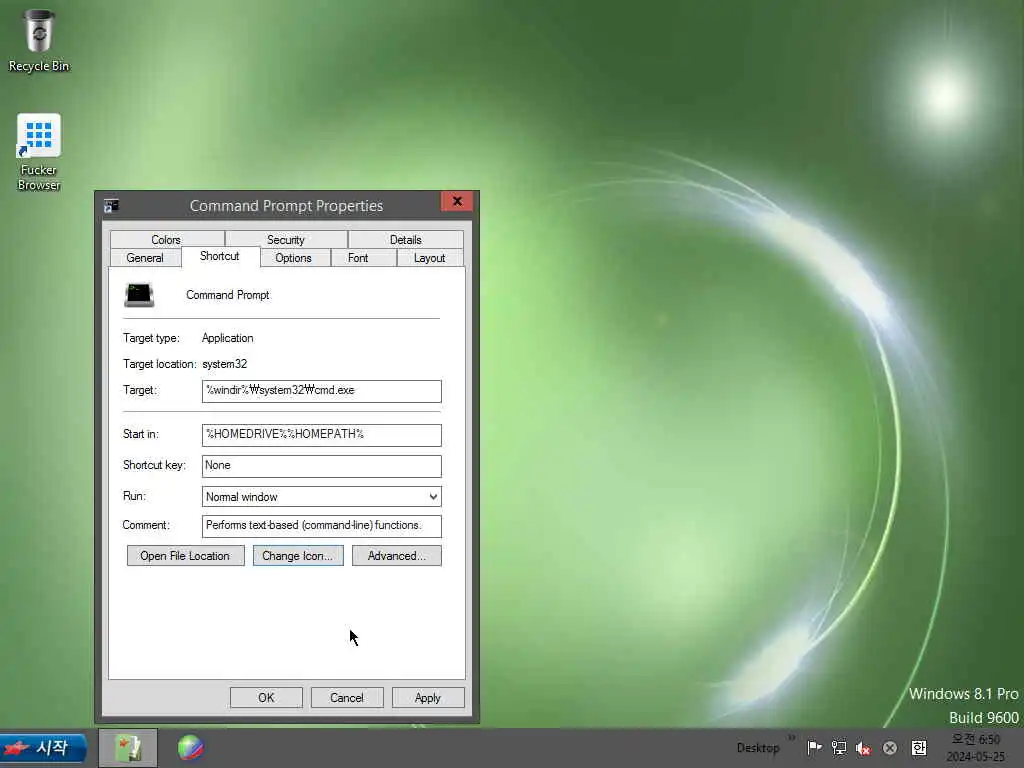This screenshot has width=1024, height=768.
Task: Switch to the Font tab
Action: click(358, 258)
